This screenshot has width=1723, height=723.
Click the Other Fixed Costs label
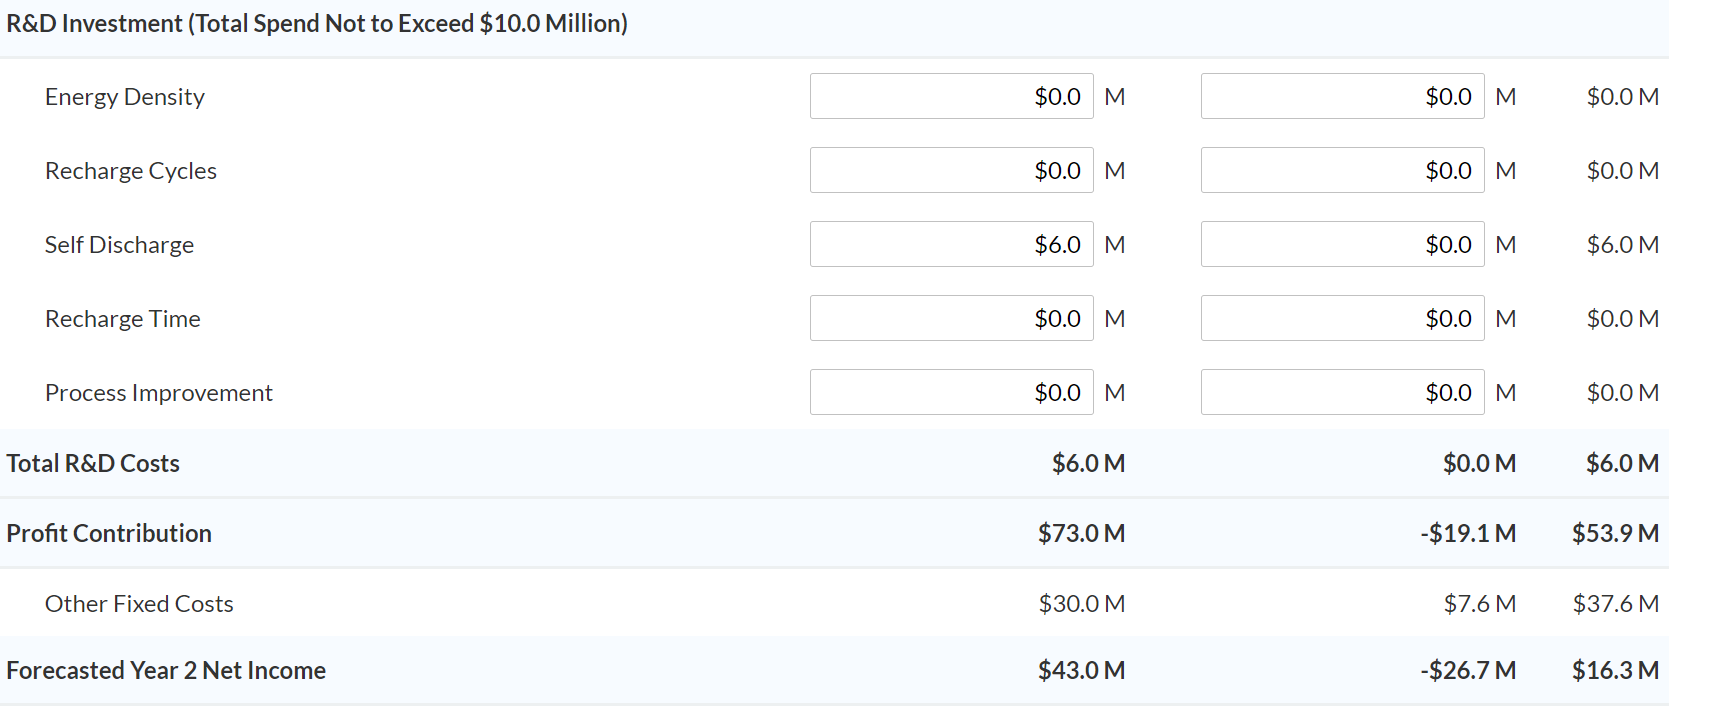pos(139,604)
